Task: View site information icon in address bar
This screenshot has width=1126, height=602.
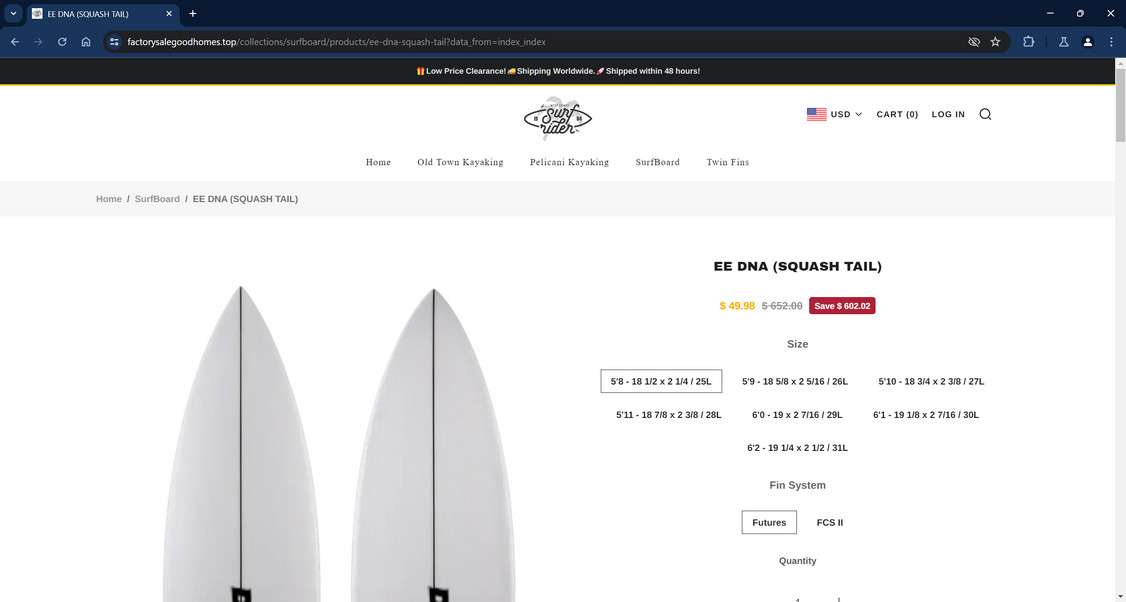Action: [x=114, y=42]
